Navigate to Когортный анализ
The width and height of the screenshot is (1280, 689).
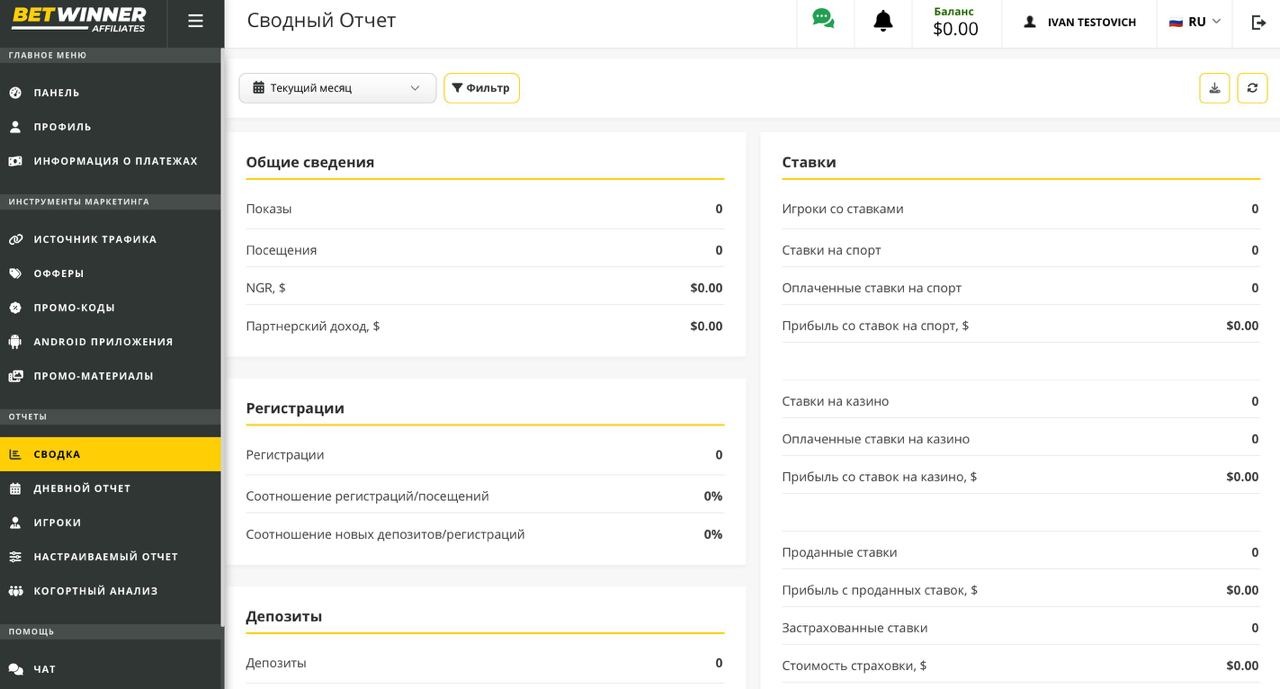95,591
